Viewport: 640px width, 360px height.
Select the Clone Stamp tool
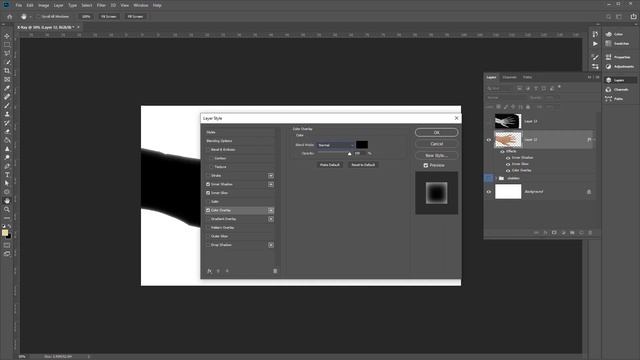[x=7, y=114]
